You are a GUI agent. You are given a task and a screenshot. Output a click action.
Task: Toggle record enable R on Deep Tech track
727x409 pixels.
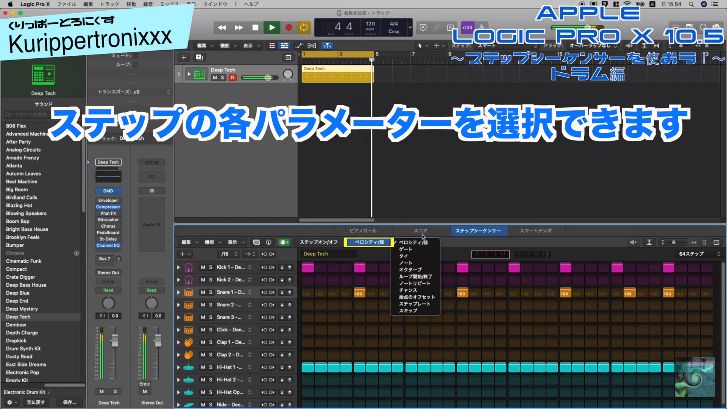232,77
